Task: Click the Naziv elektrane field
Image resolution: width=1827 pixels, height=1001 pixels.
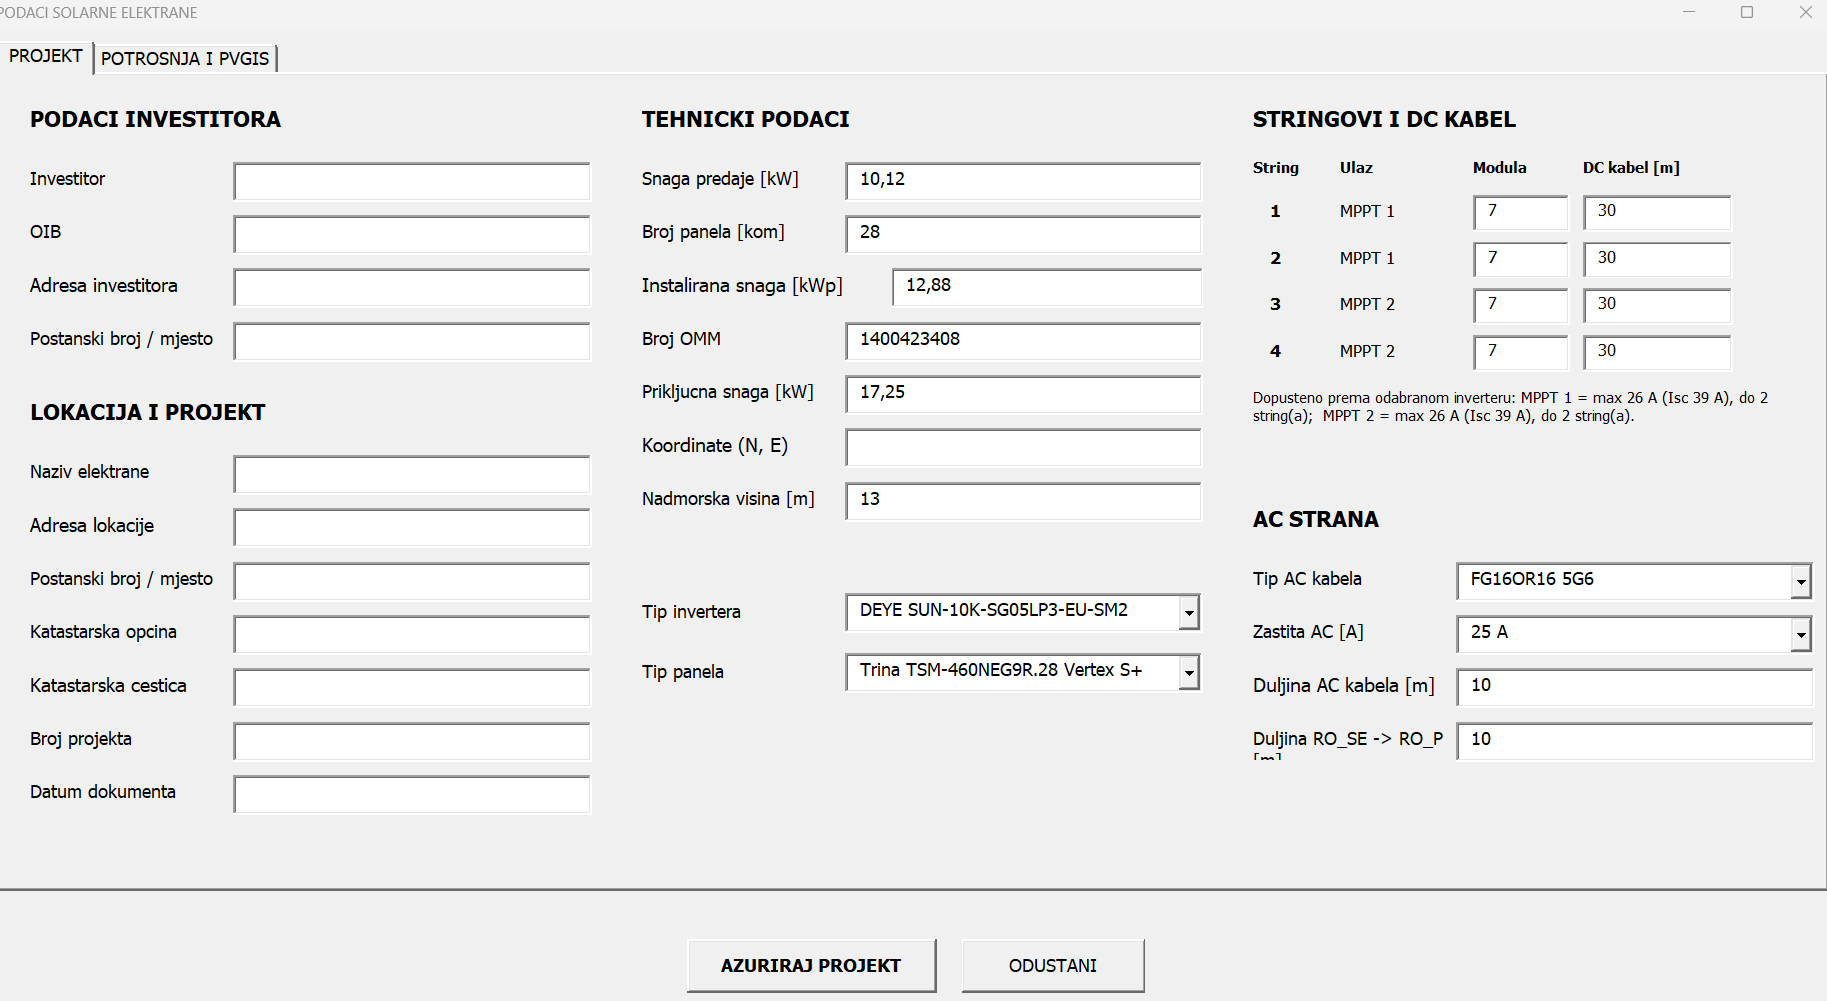Action: [412, 474]
